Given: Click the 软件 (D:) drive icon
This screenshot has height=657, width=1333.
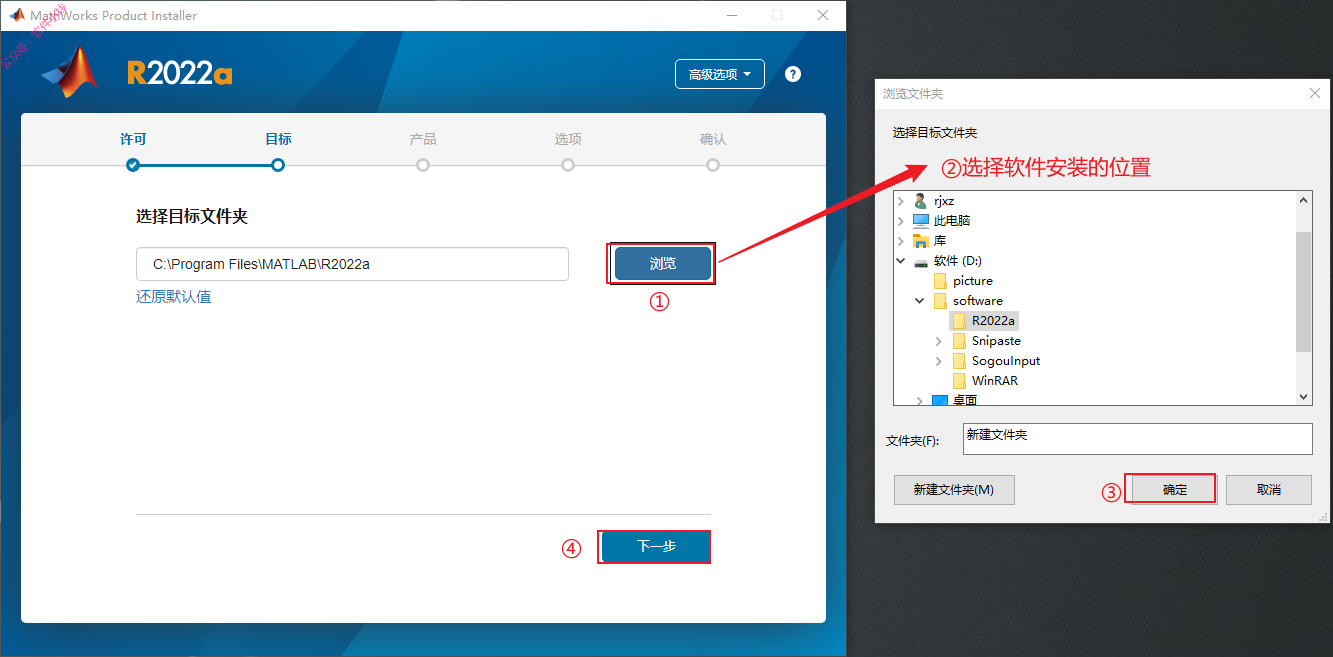Looking at the screenshot, I should [921, 261].
